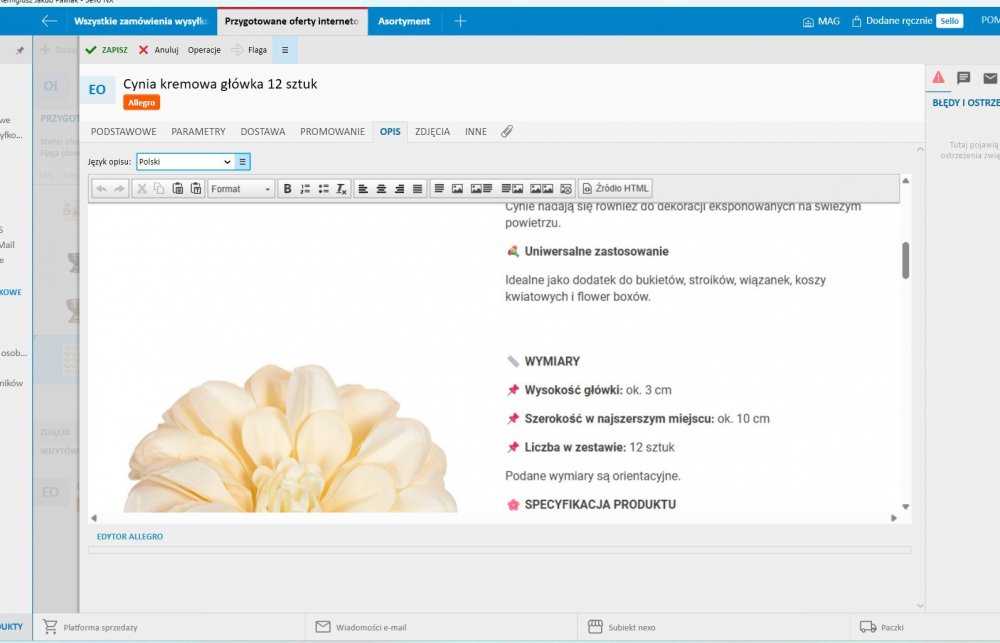Open the attachments paperclip tab
1000x643 pixels.
click(506, 131)
